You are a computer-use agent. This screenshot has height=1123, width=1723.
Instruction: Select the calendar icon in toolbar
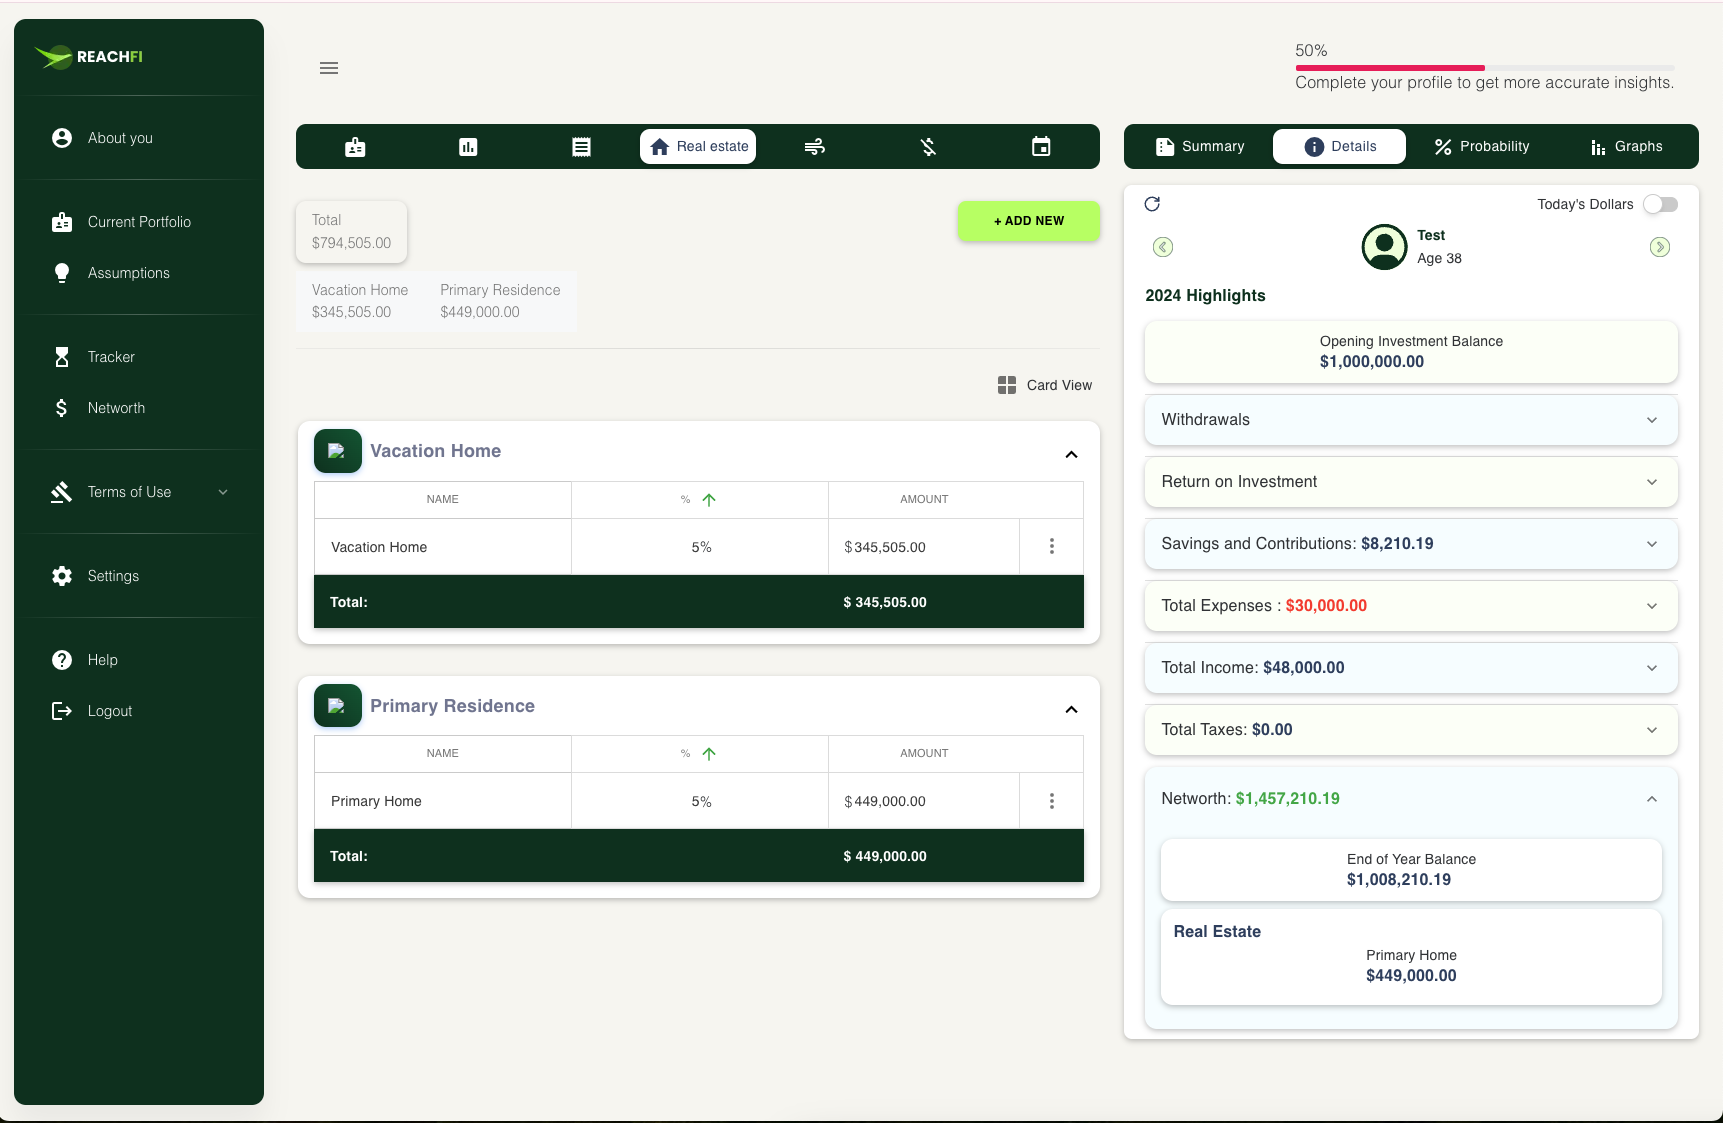tap(1041, 147)
